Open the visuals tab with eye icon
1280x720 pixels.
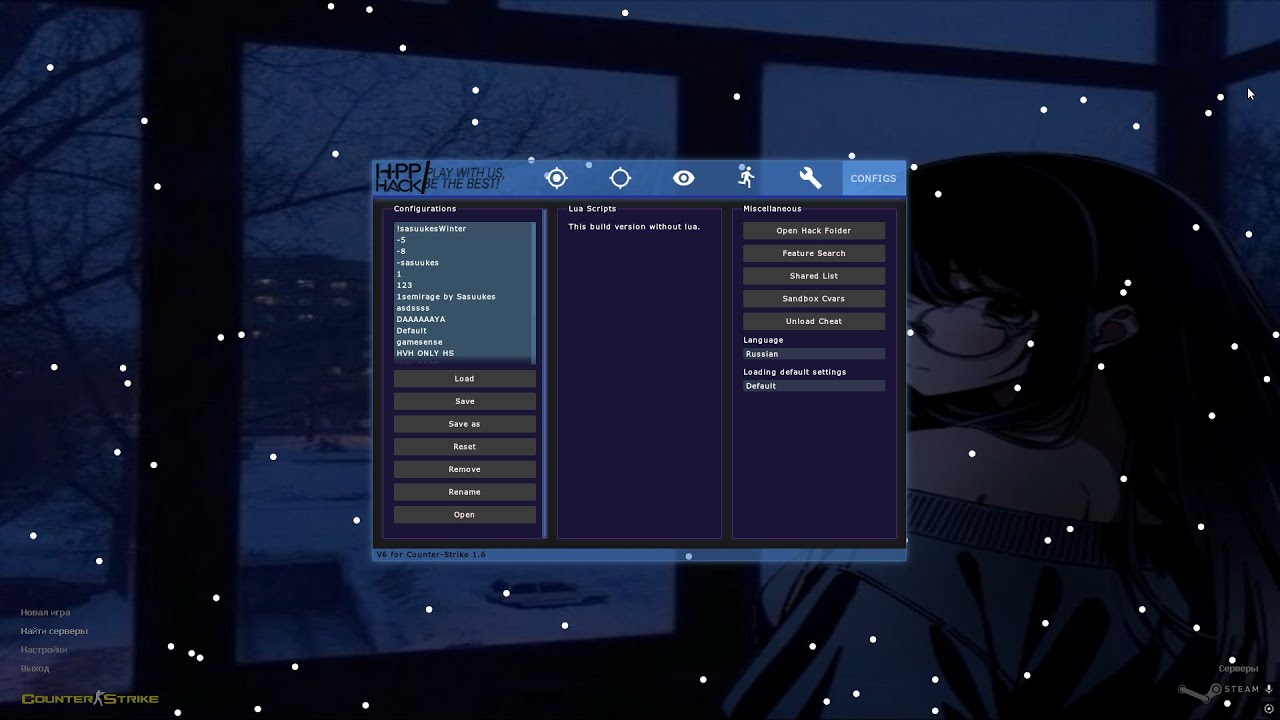click(684, 178)
